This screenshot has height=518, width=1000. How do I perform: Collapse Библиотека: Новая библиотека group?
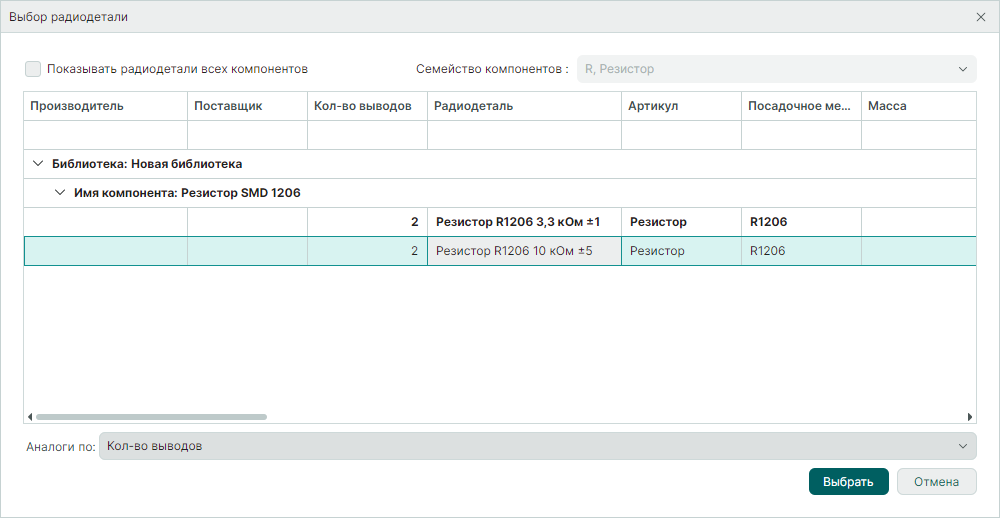point(38,164)
